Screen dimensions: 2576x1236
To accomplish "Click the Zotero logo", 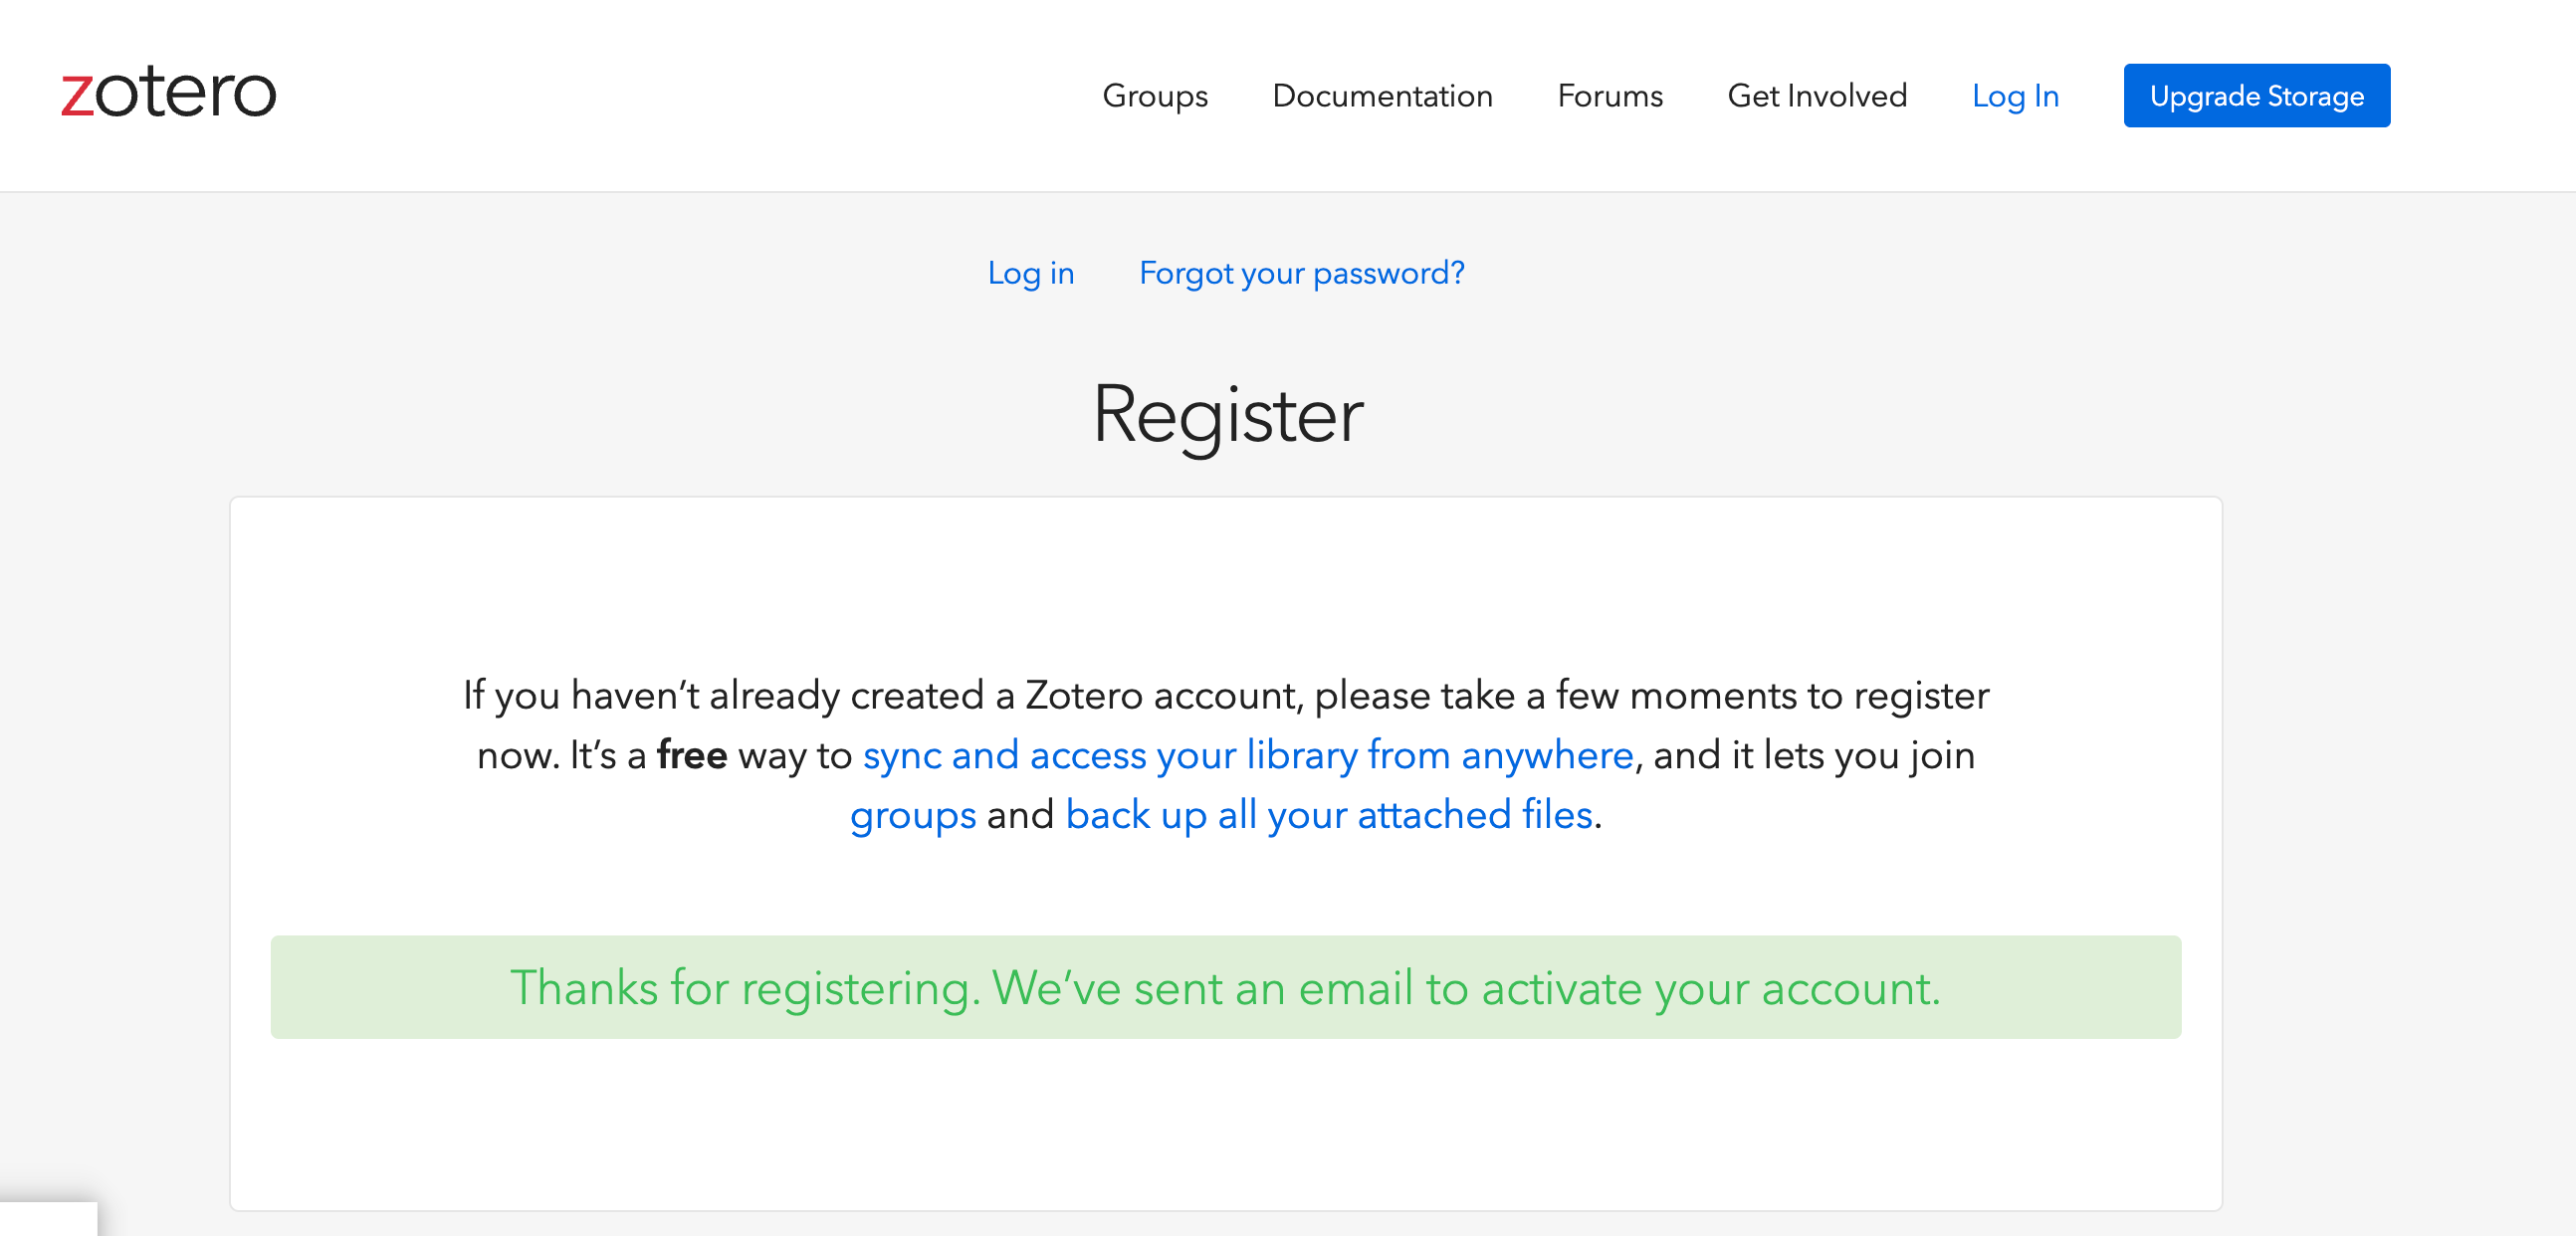I will (x=168, y=92).
